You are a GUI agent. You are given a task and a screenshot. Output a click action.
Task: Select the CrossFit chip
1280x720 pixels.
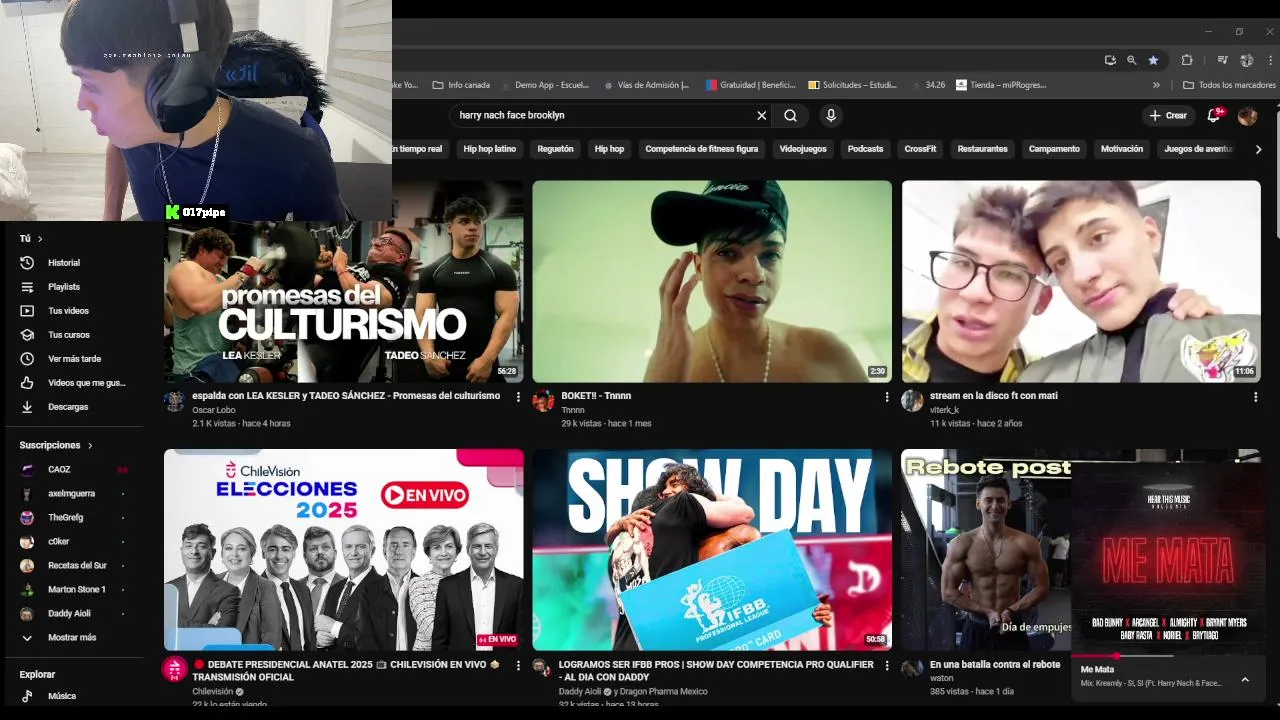pyautogui.click(x=920, y=149)
